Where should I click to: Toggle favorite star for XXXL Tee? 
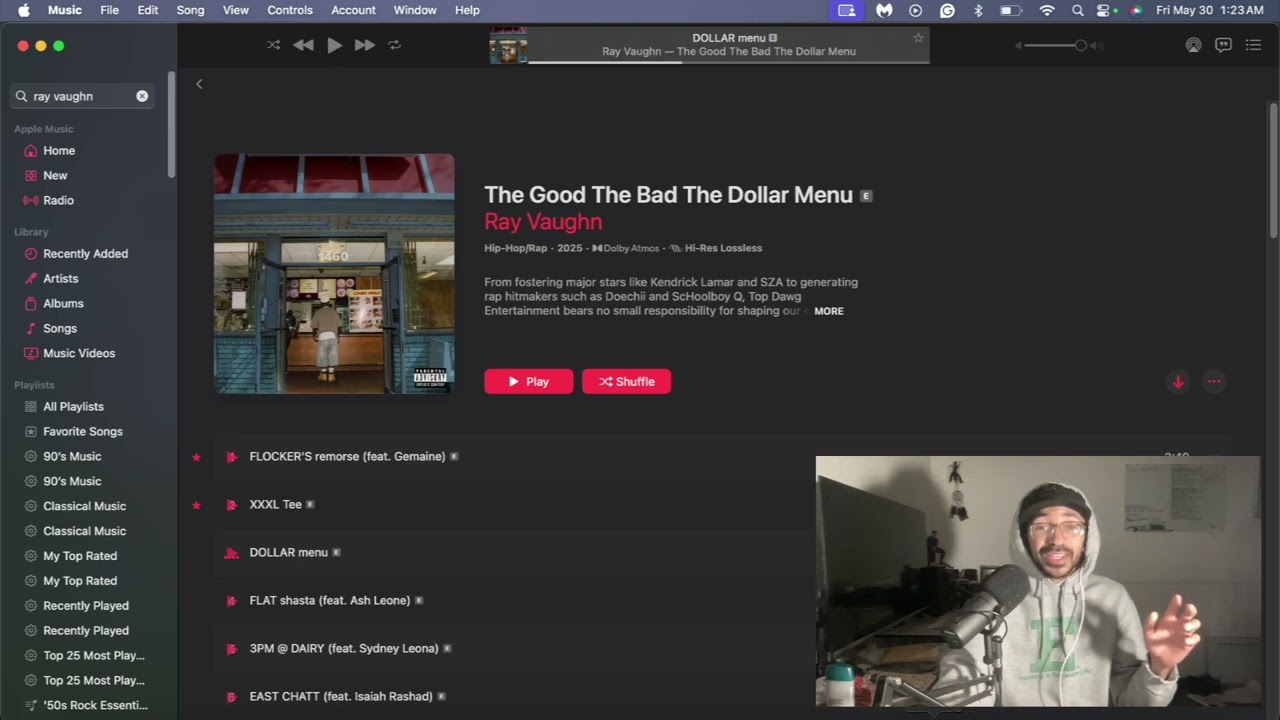coord(196,505)
